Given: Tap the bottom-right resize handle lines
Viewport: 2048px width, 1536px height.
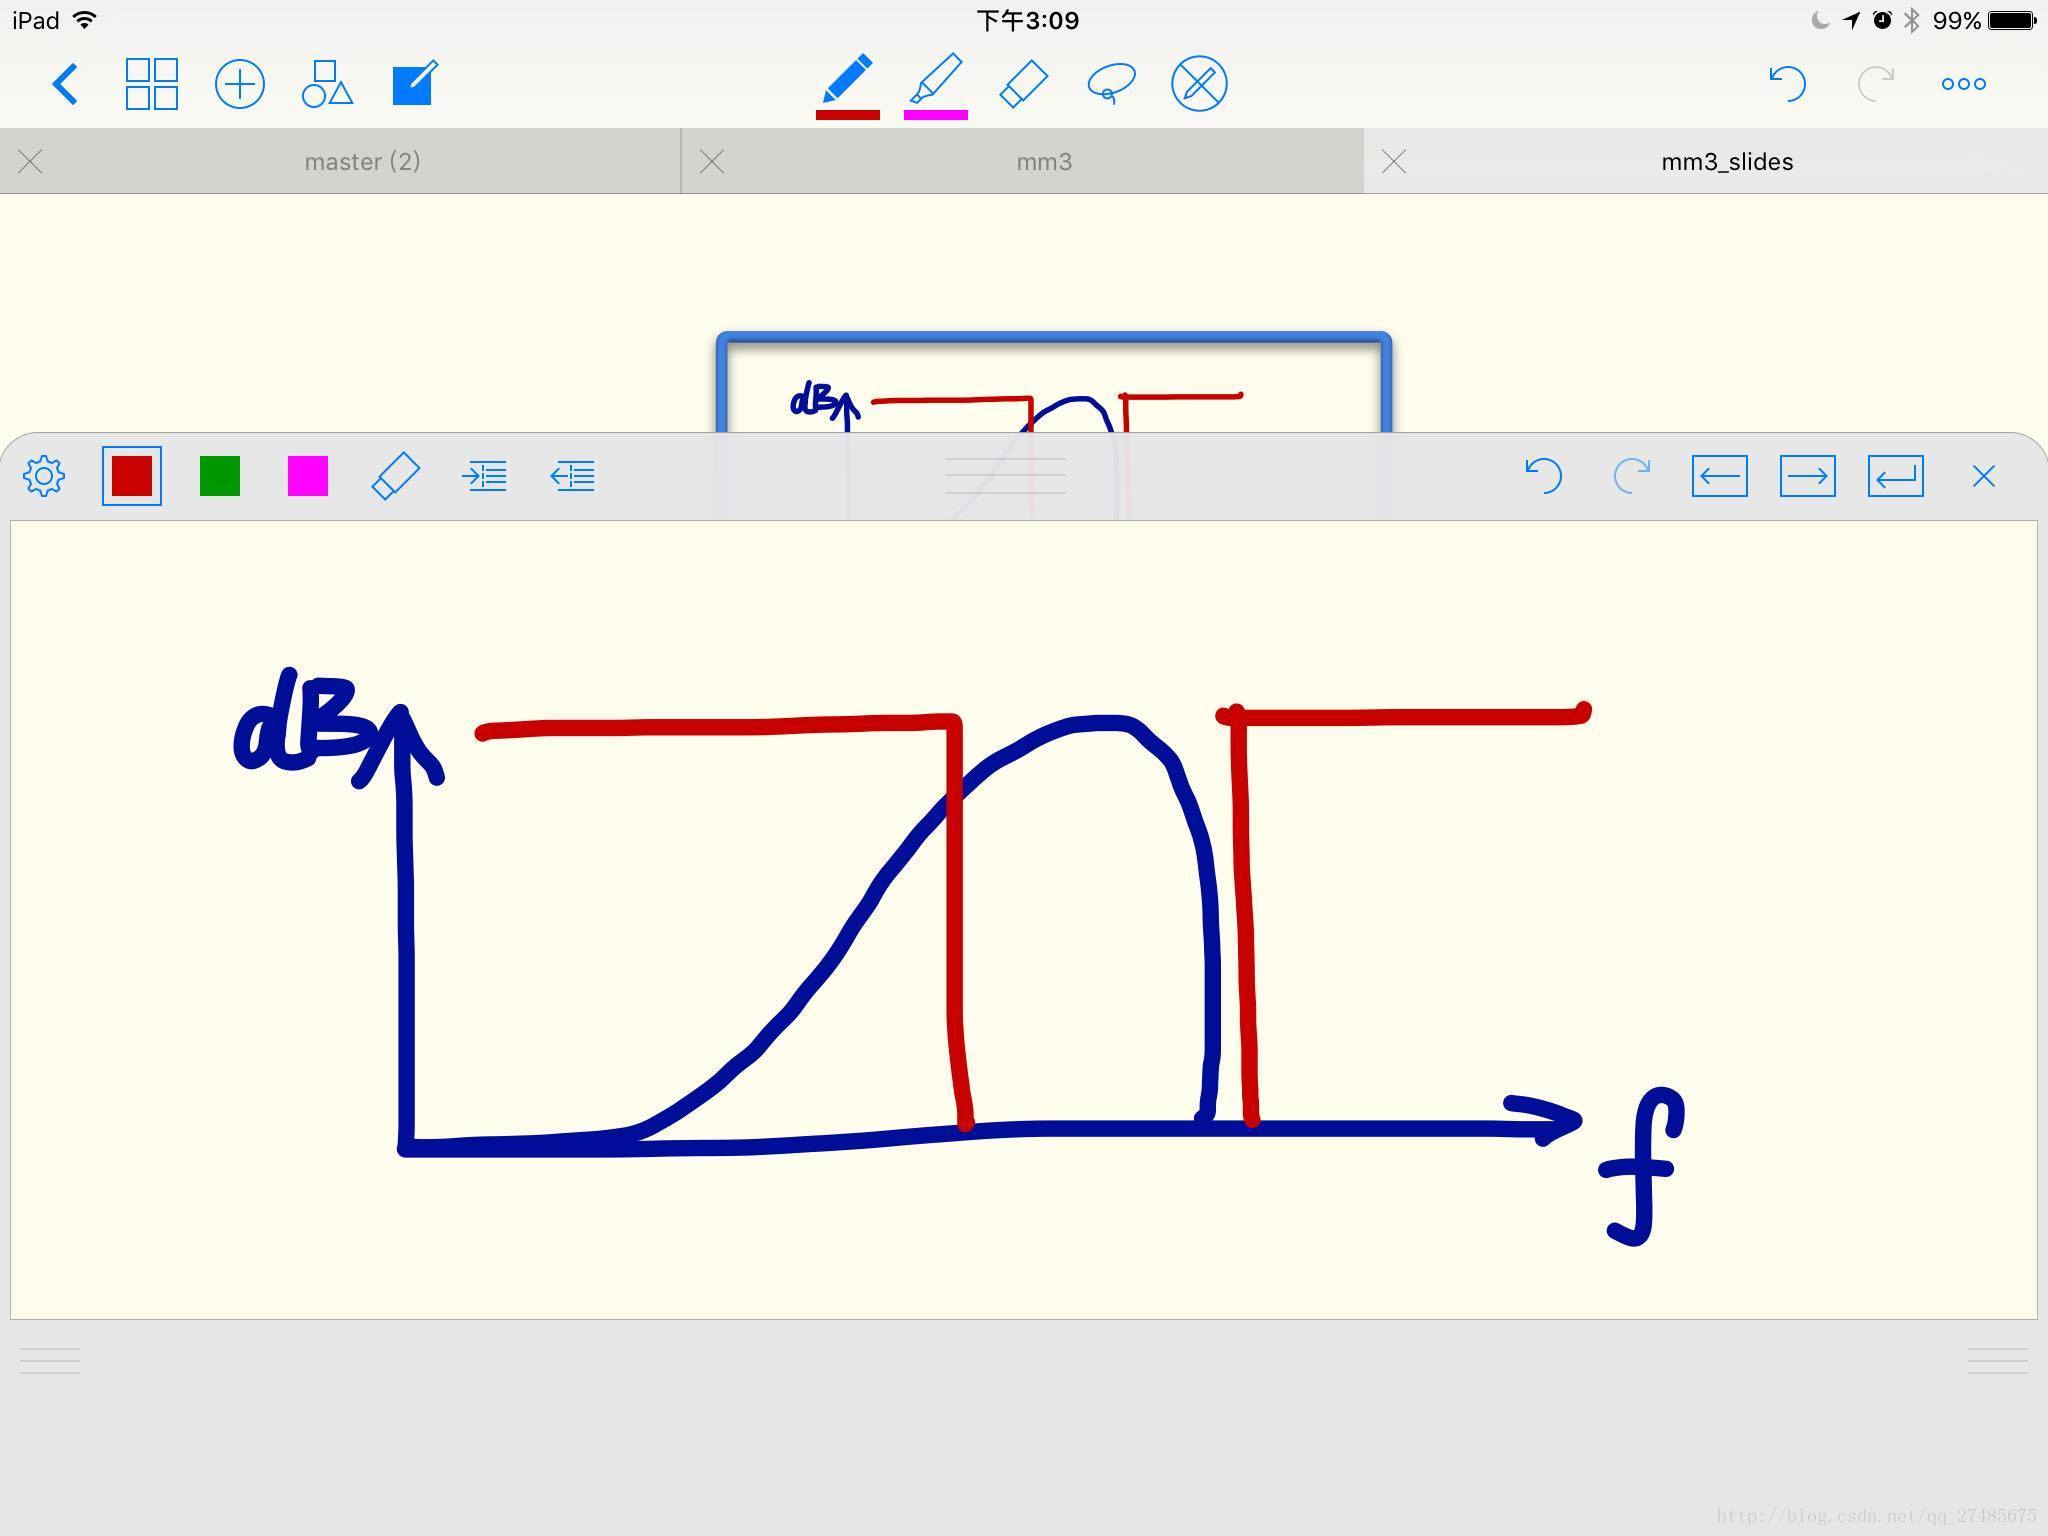Looking at the screenshot, I should point(1998,1361).
